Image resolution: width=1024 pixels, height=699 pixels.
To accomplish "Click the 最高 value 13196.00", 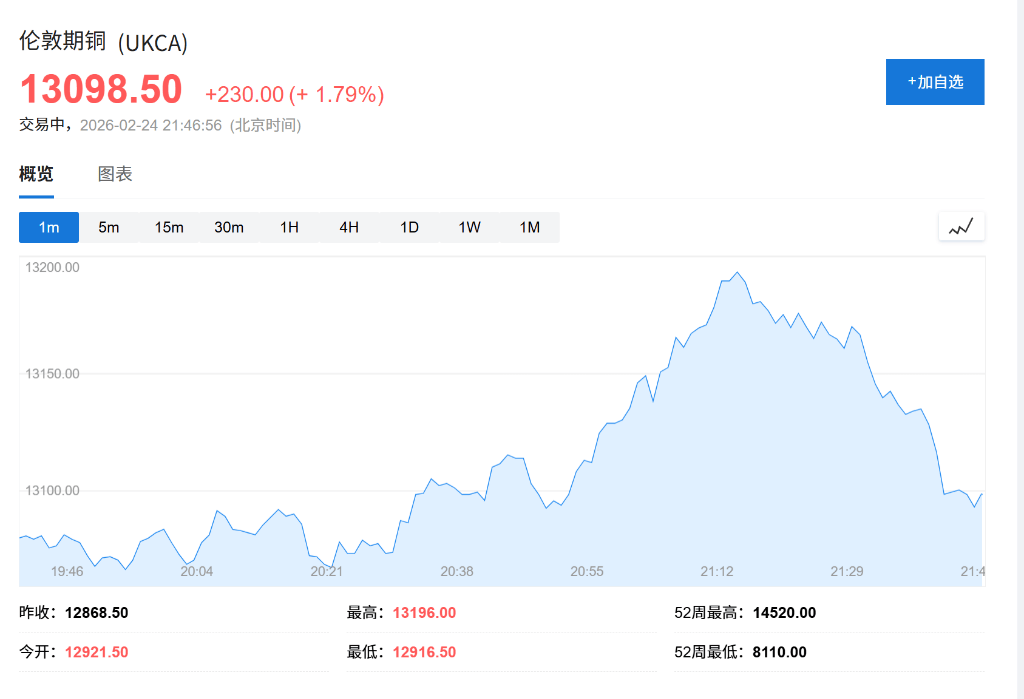I will click(424, 613).
